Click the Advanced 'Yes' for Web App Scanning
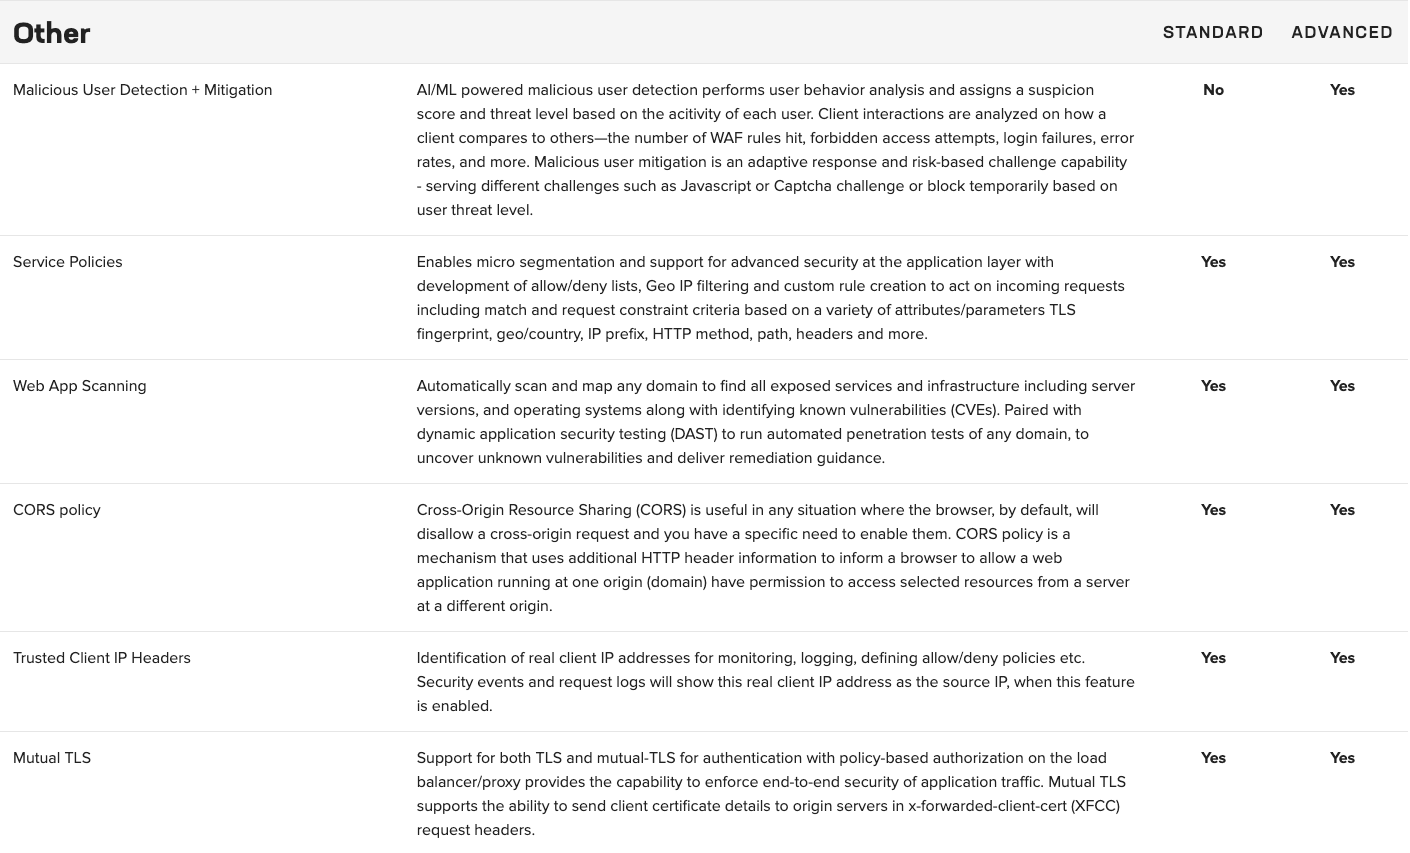The width and height of the screenshot is (1410, 853). tap(1342, 386)
